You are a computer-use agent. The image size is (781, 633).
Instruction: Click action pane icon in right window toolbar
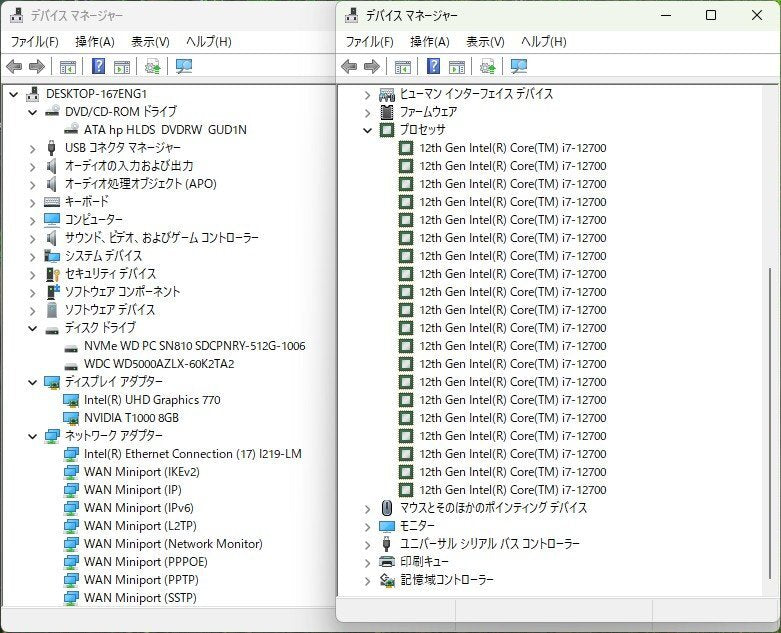[457, 66]
